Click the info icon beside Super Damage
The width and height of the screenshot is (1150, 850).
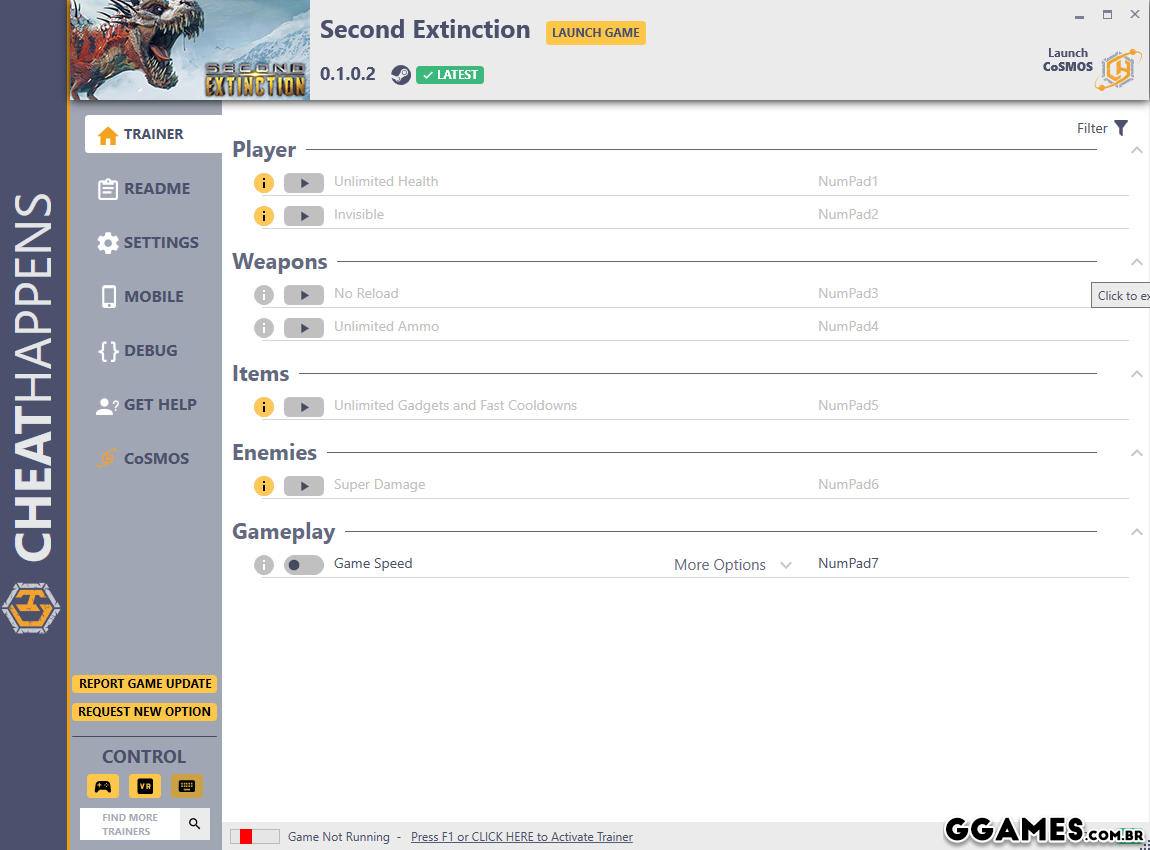click(x=263, y=486)
